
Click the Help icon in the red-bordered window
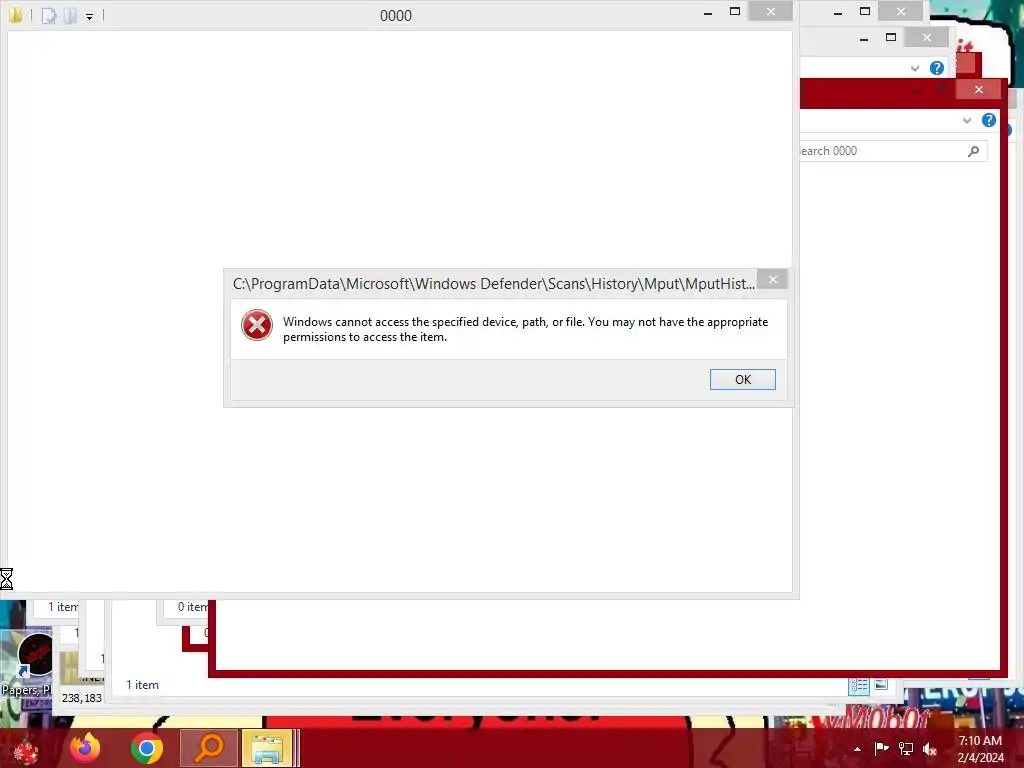pyautogui.click(x=989, y=120)
